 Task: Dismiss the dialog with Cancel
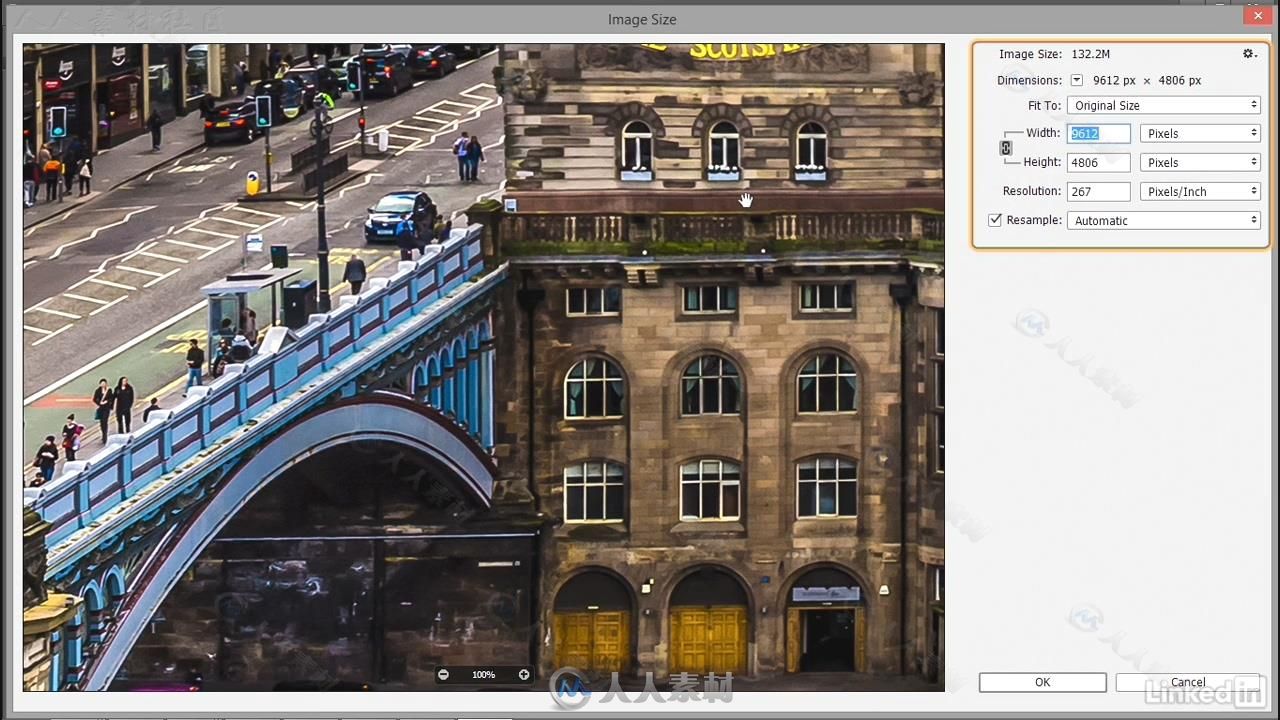tap(1188, 682)
